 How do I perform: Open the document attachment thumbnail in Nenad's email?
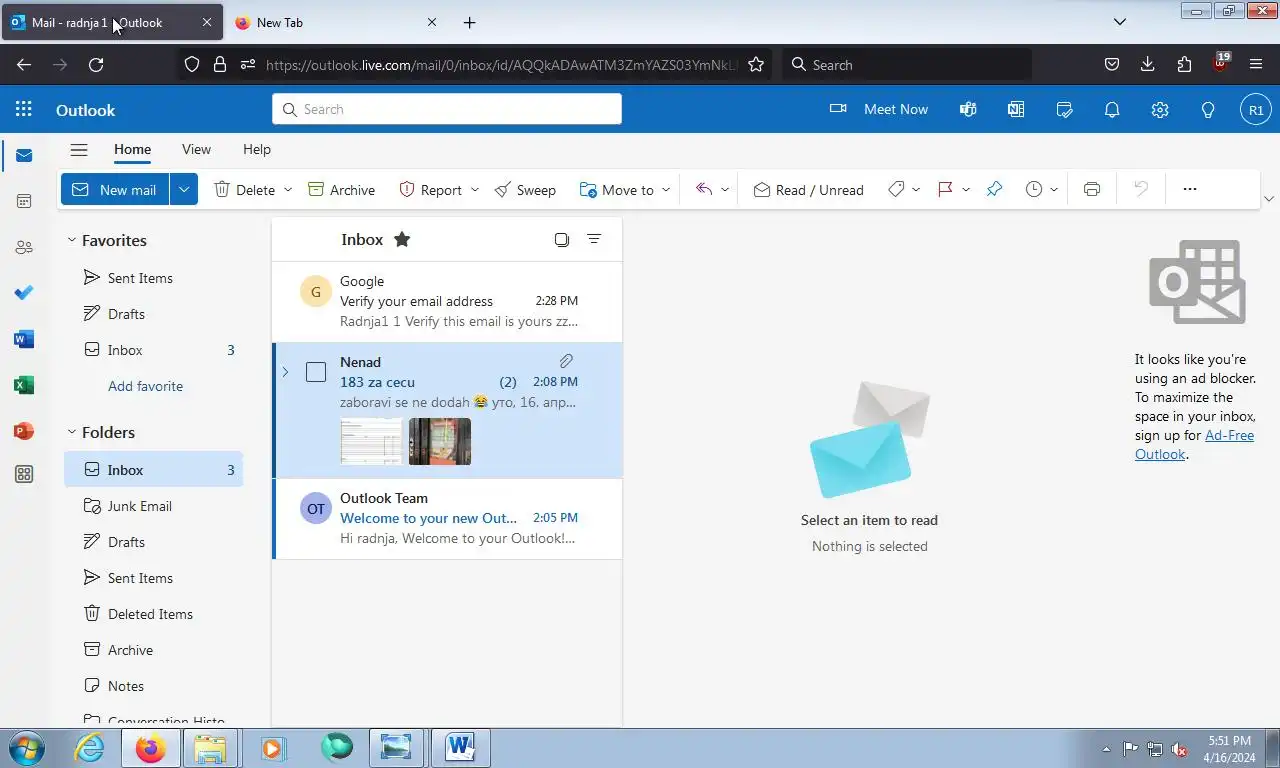pyautogui.click(x=371, y=441)
